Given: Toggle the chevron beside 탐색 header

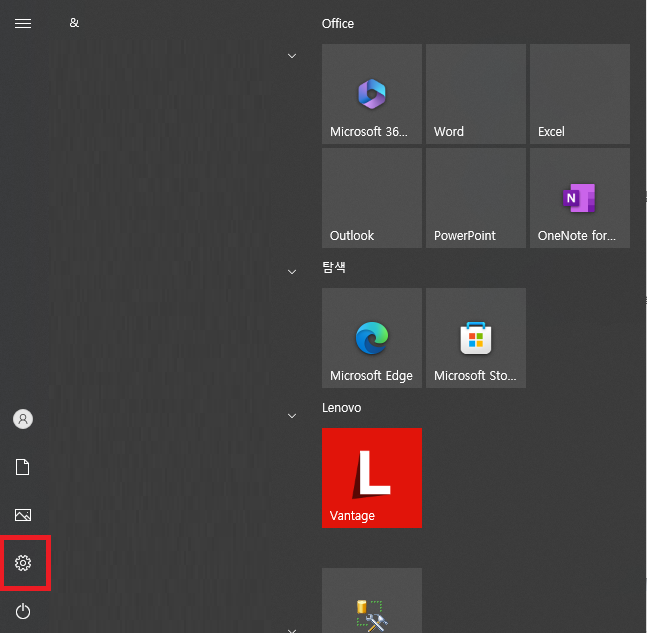Looking at the screenshot, I should 292,272.
